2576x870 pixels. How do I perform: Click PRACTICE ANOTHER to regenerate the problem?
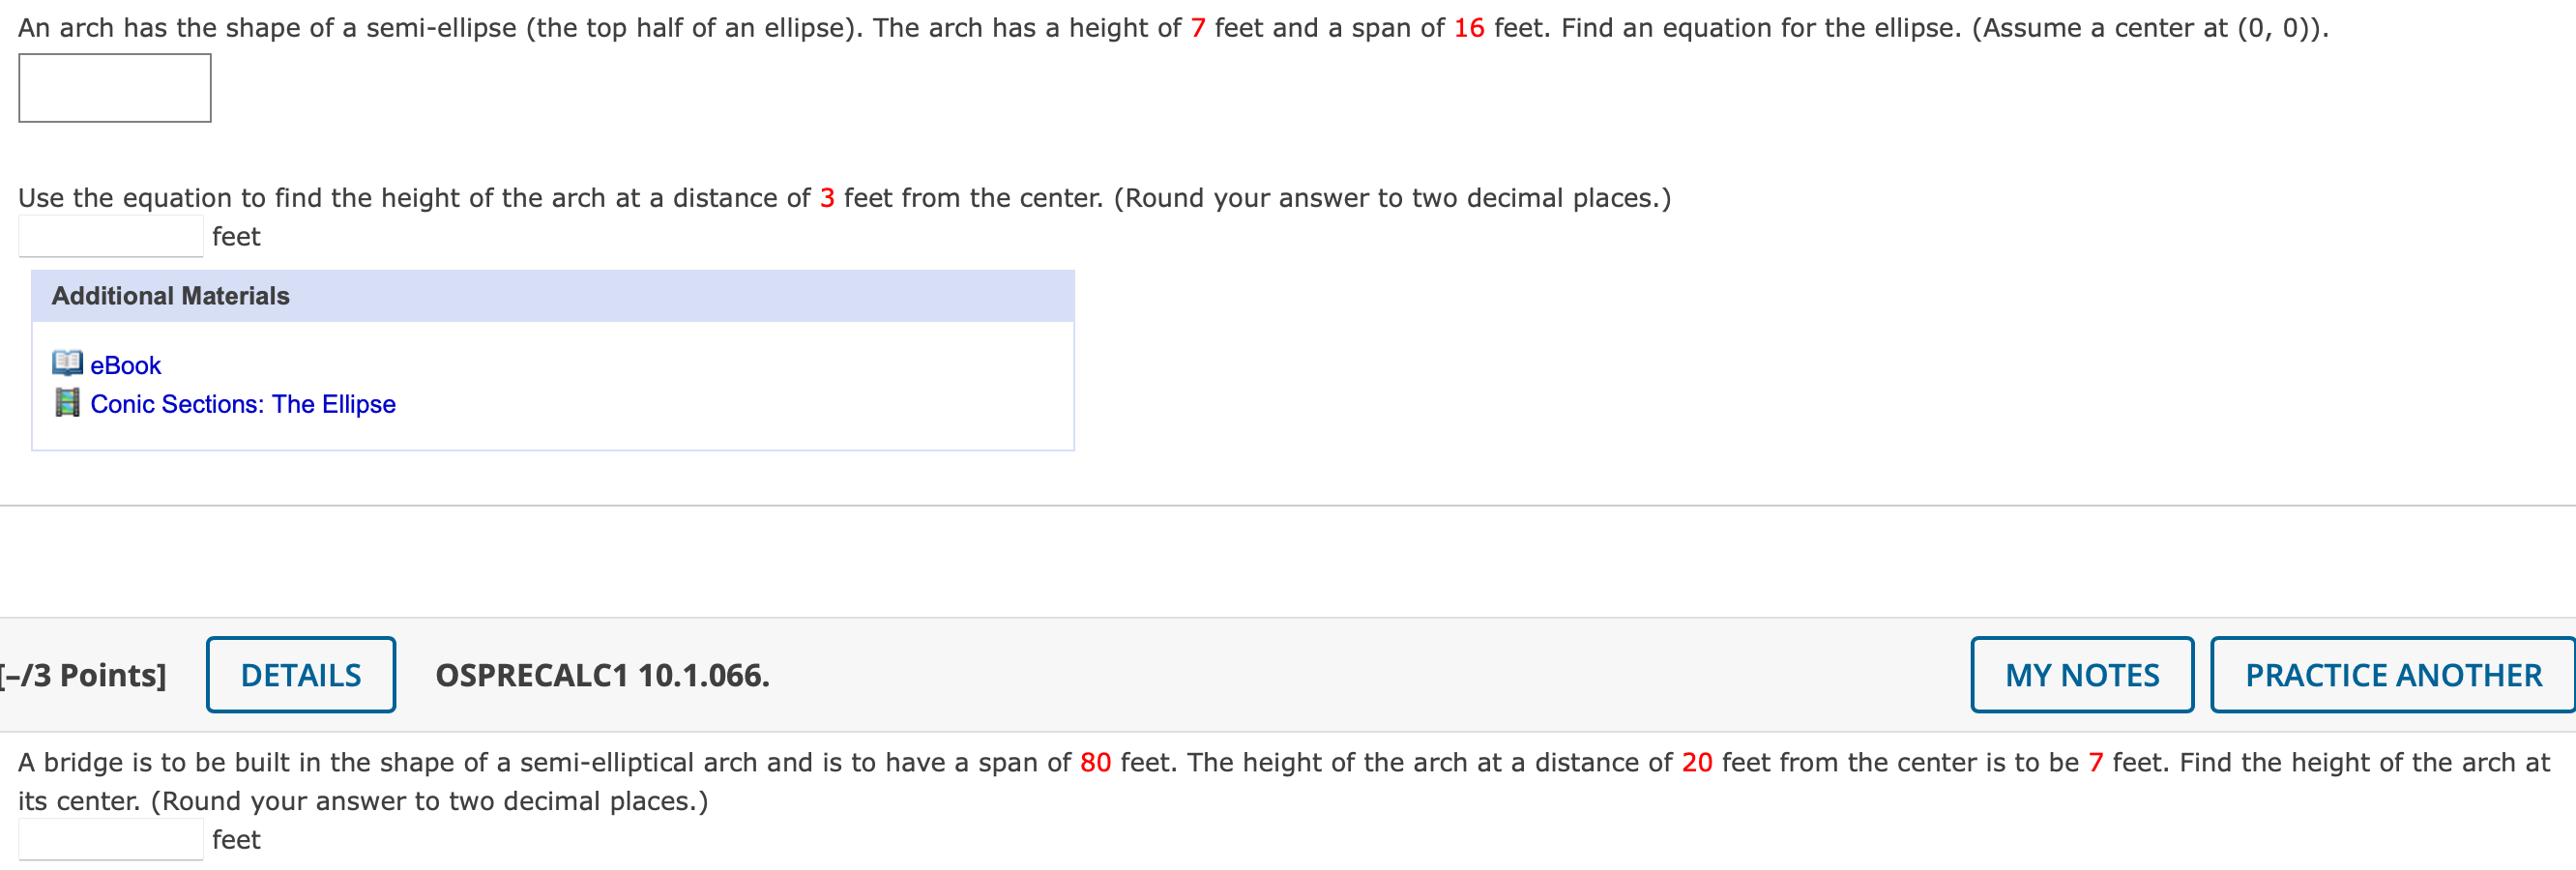[2391, 674]
